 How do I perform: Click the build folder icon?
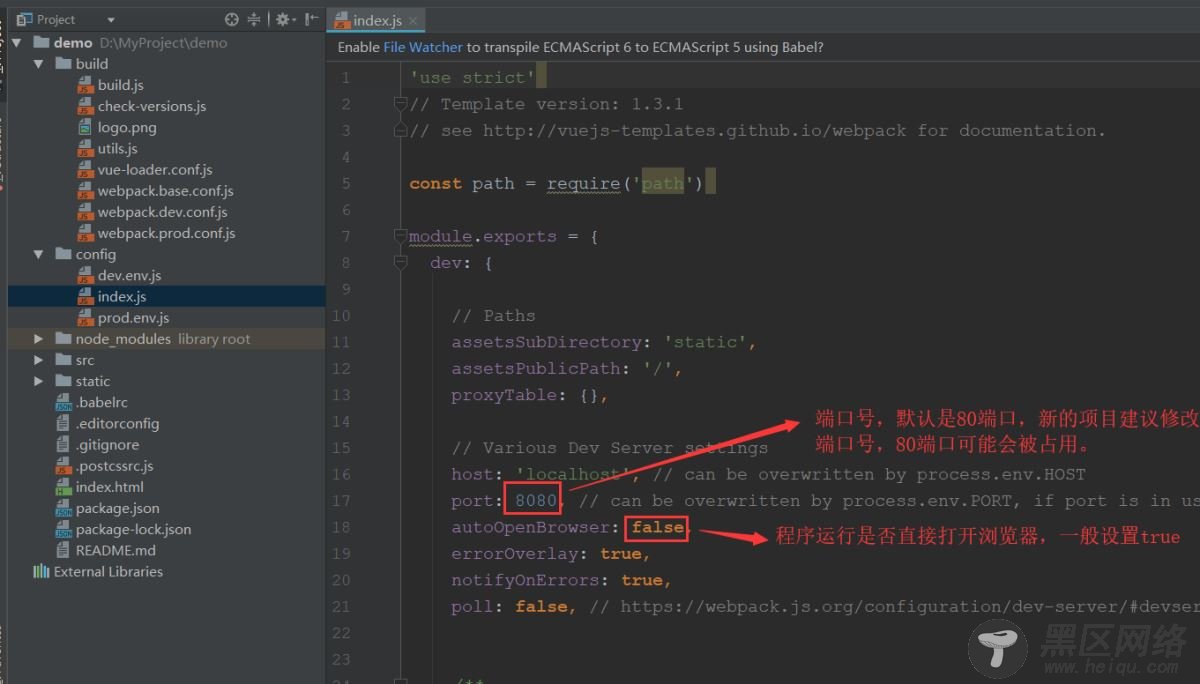tap(63, 63)
